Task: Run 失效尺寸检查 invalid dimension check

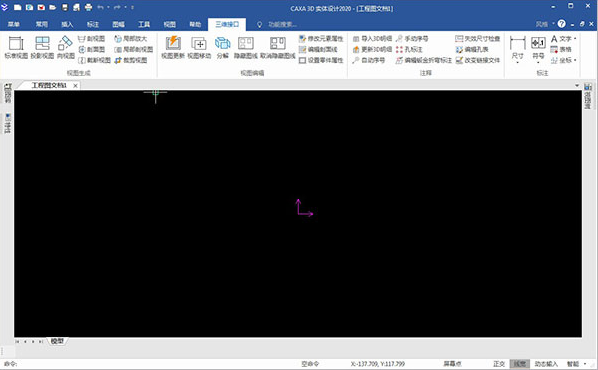Action: click(x=477, y=39)
